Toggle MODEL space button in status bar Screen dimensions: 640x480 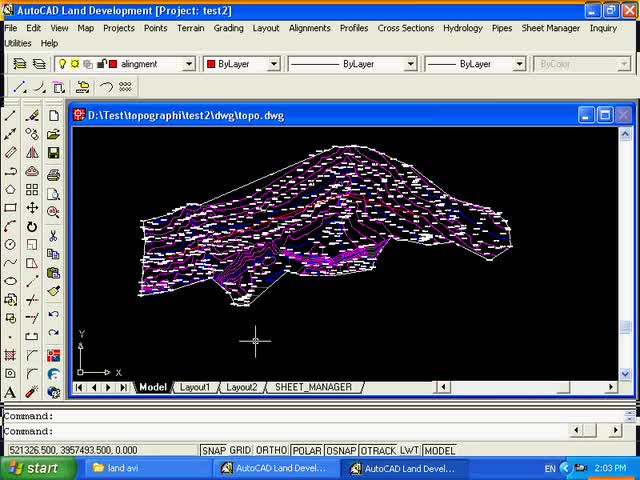coord(440,450)
